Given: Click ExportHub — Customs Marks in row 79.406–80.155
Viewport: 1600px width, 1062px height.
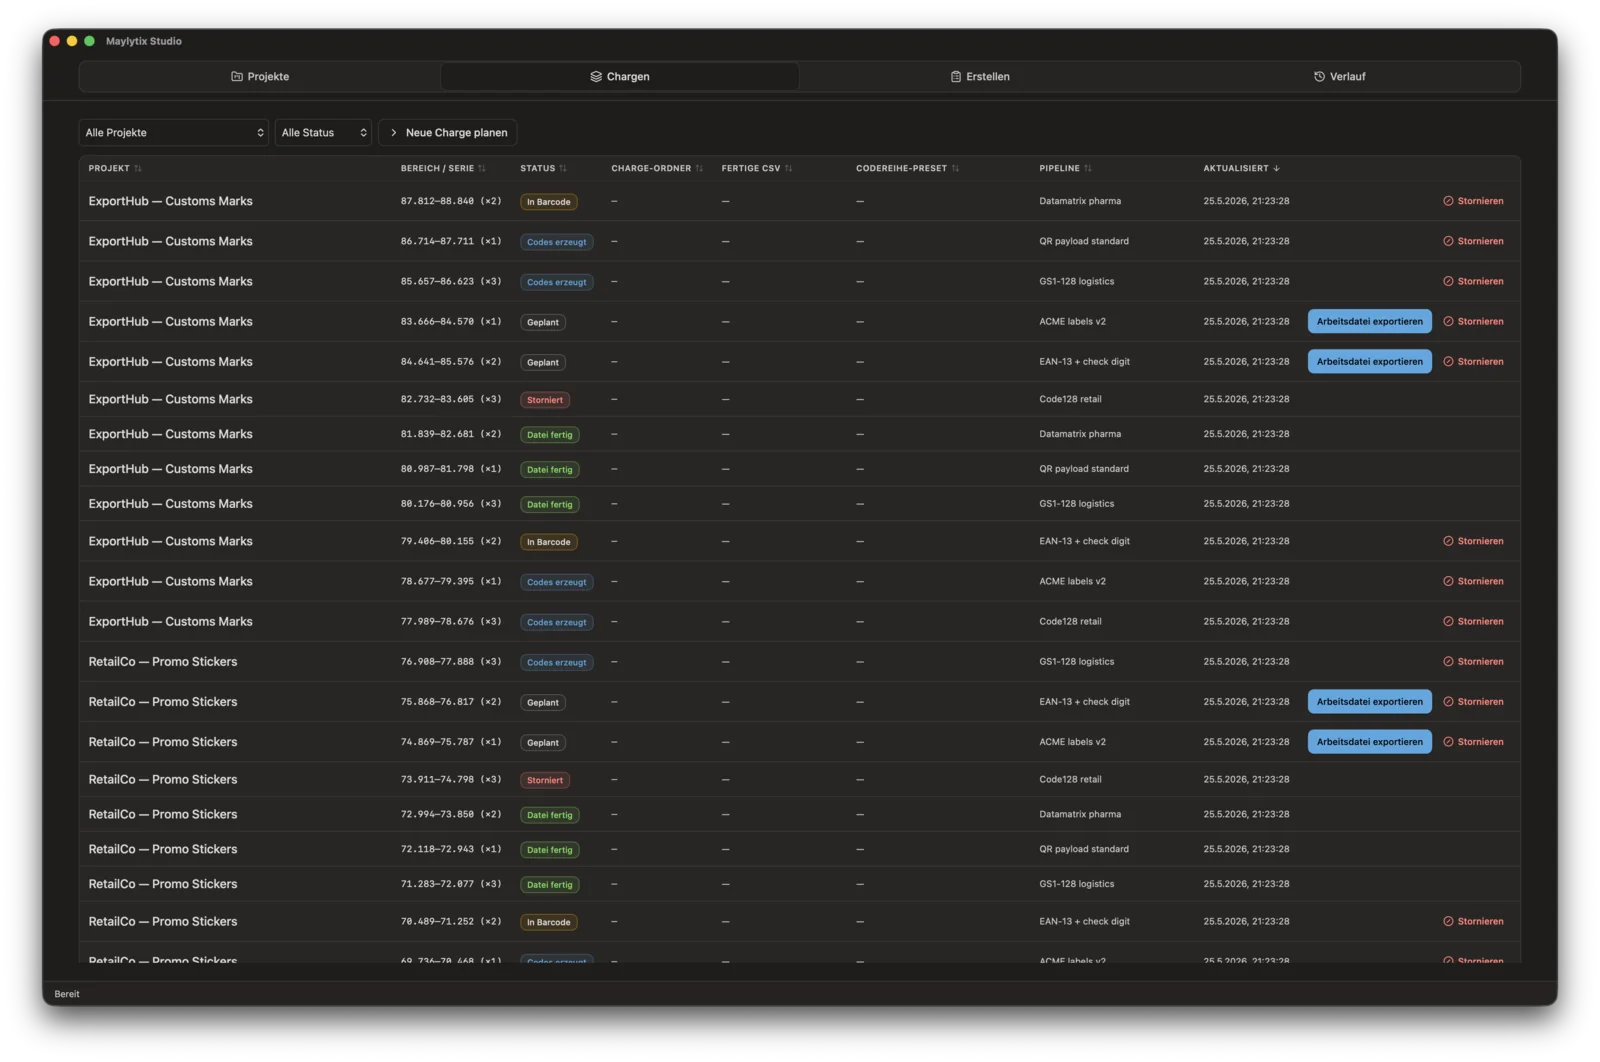Looking at the screenshot, I should pyautogui.click(x=170, y=541).
